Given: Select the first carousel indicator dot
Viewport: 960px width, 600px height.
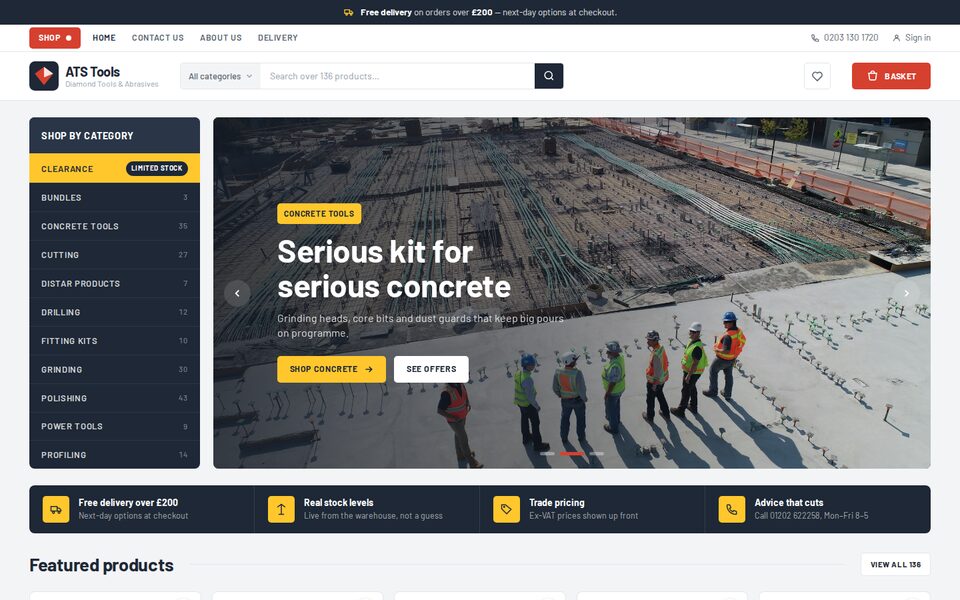Looking at the screenshot, I should coord(547,454).
